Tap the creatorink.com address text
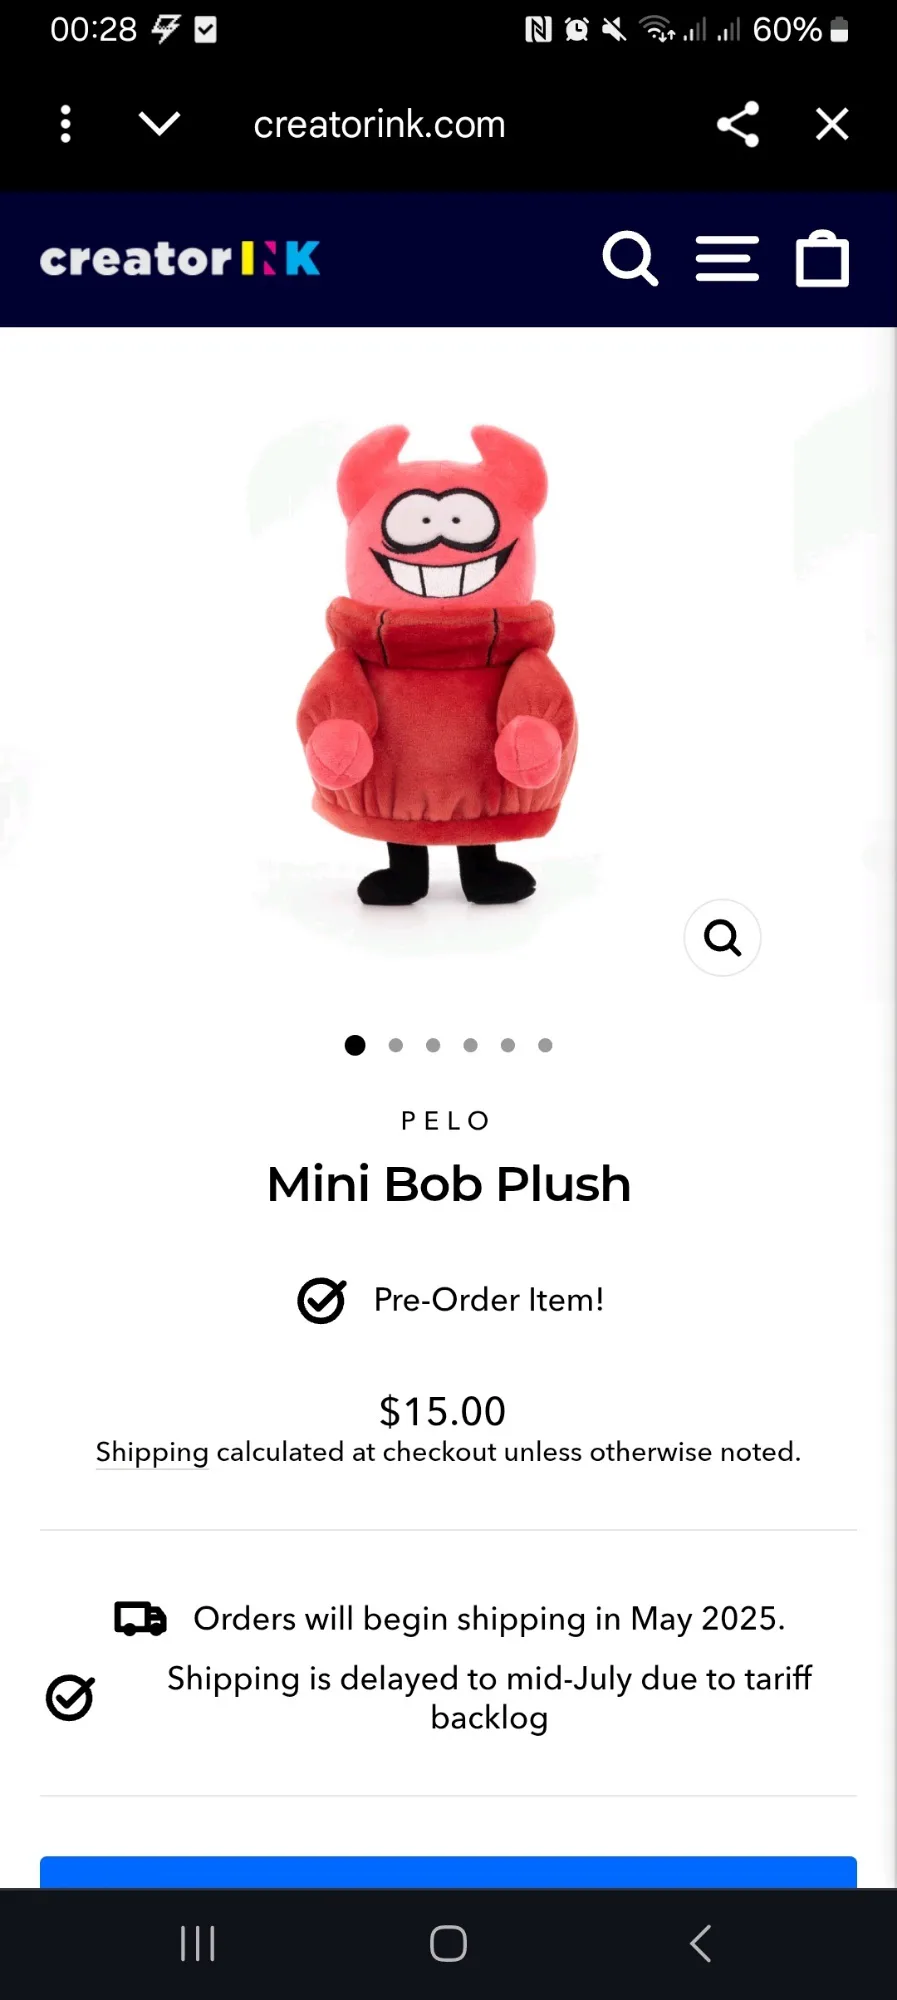 tap(379, 125)
